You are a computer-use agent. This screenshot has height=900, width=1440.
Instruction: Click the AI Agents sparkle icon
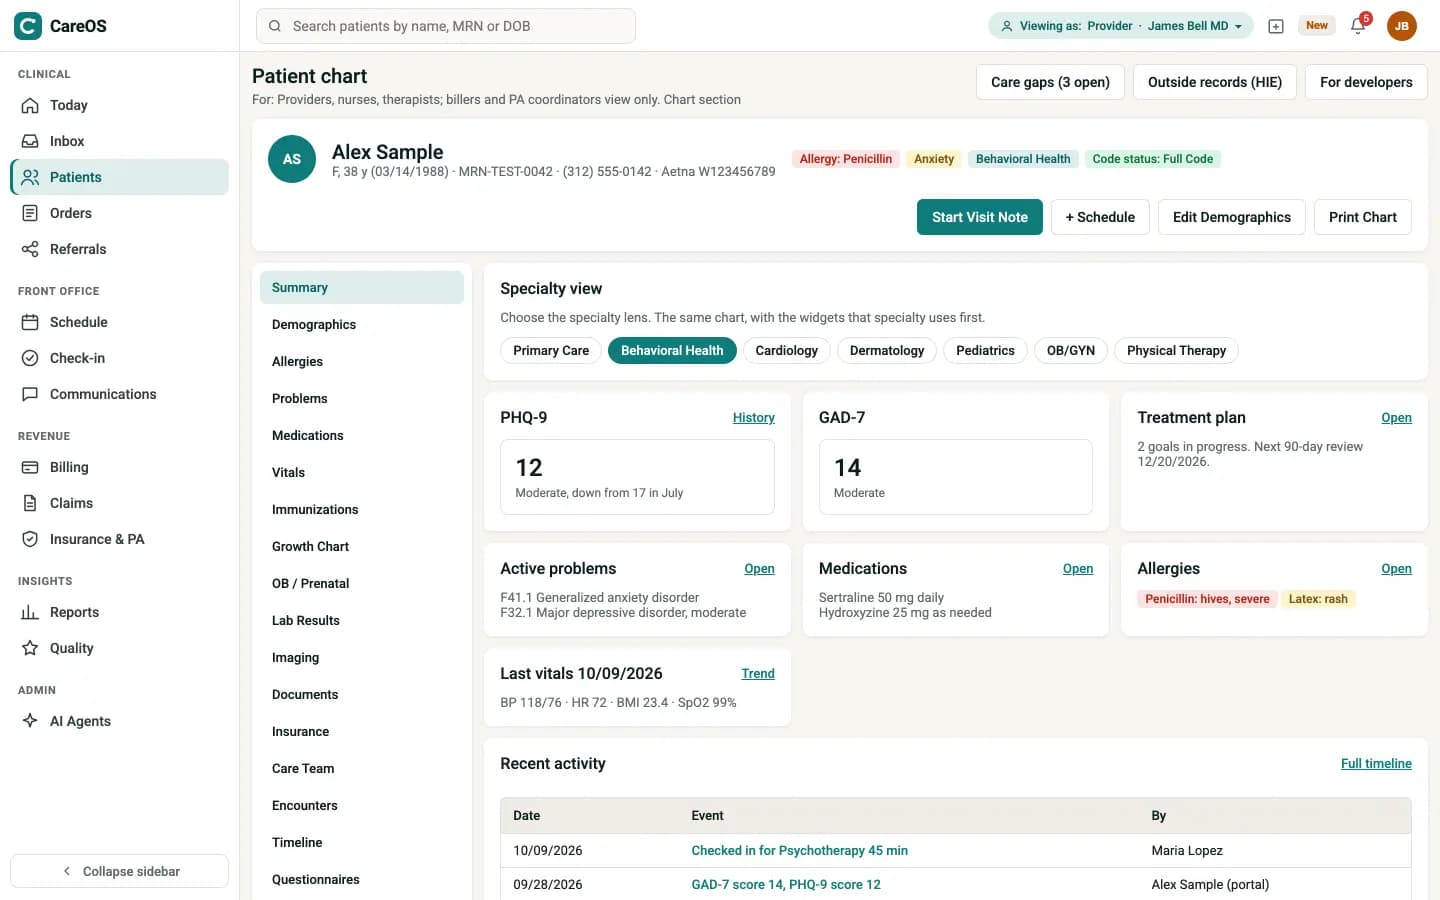tap(30, 721)
